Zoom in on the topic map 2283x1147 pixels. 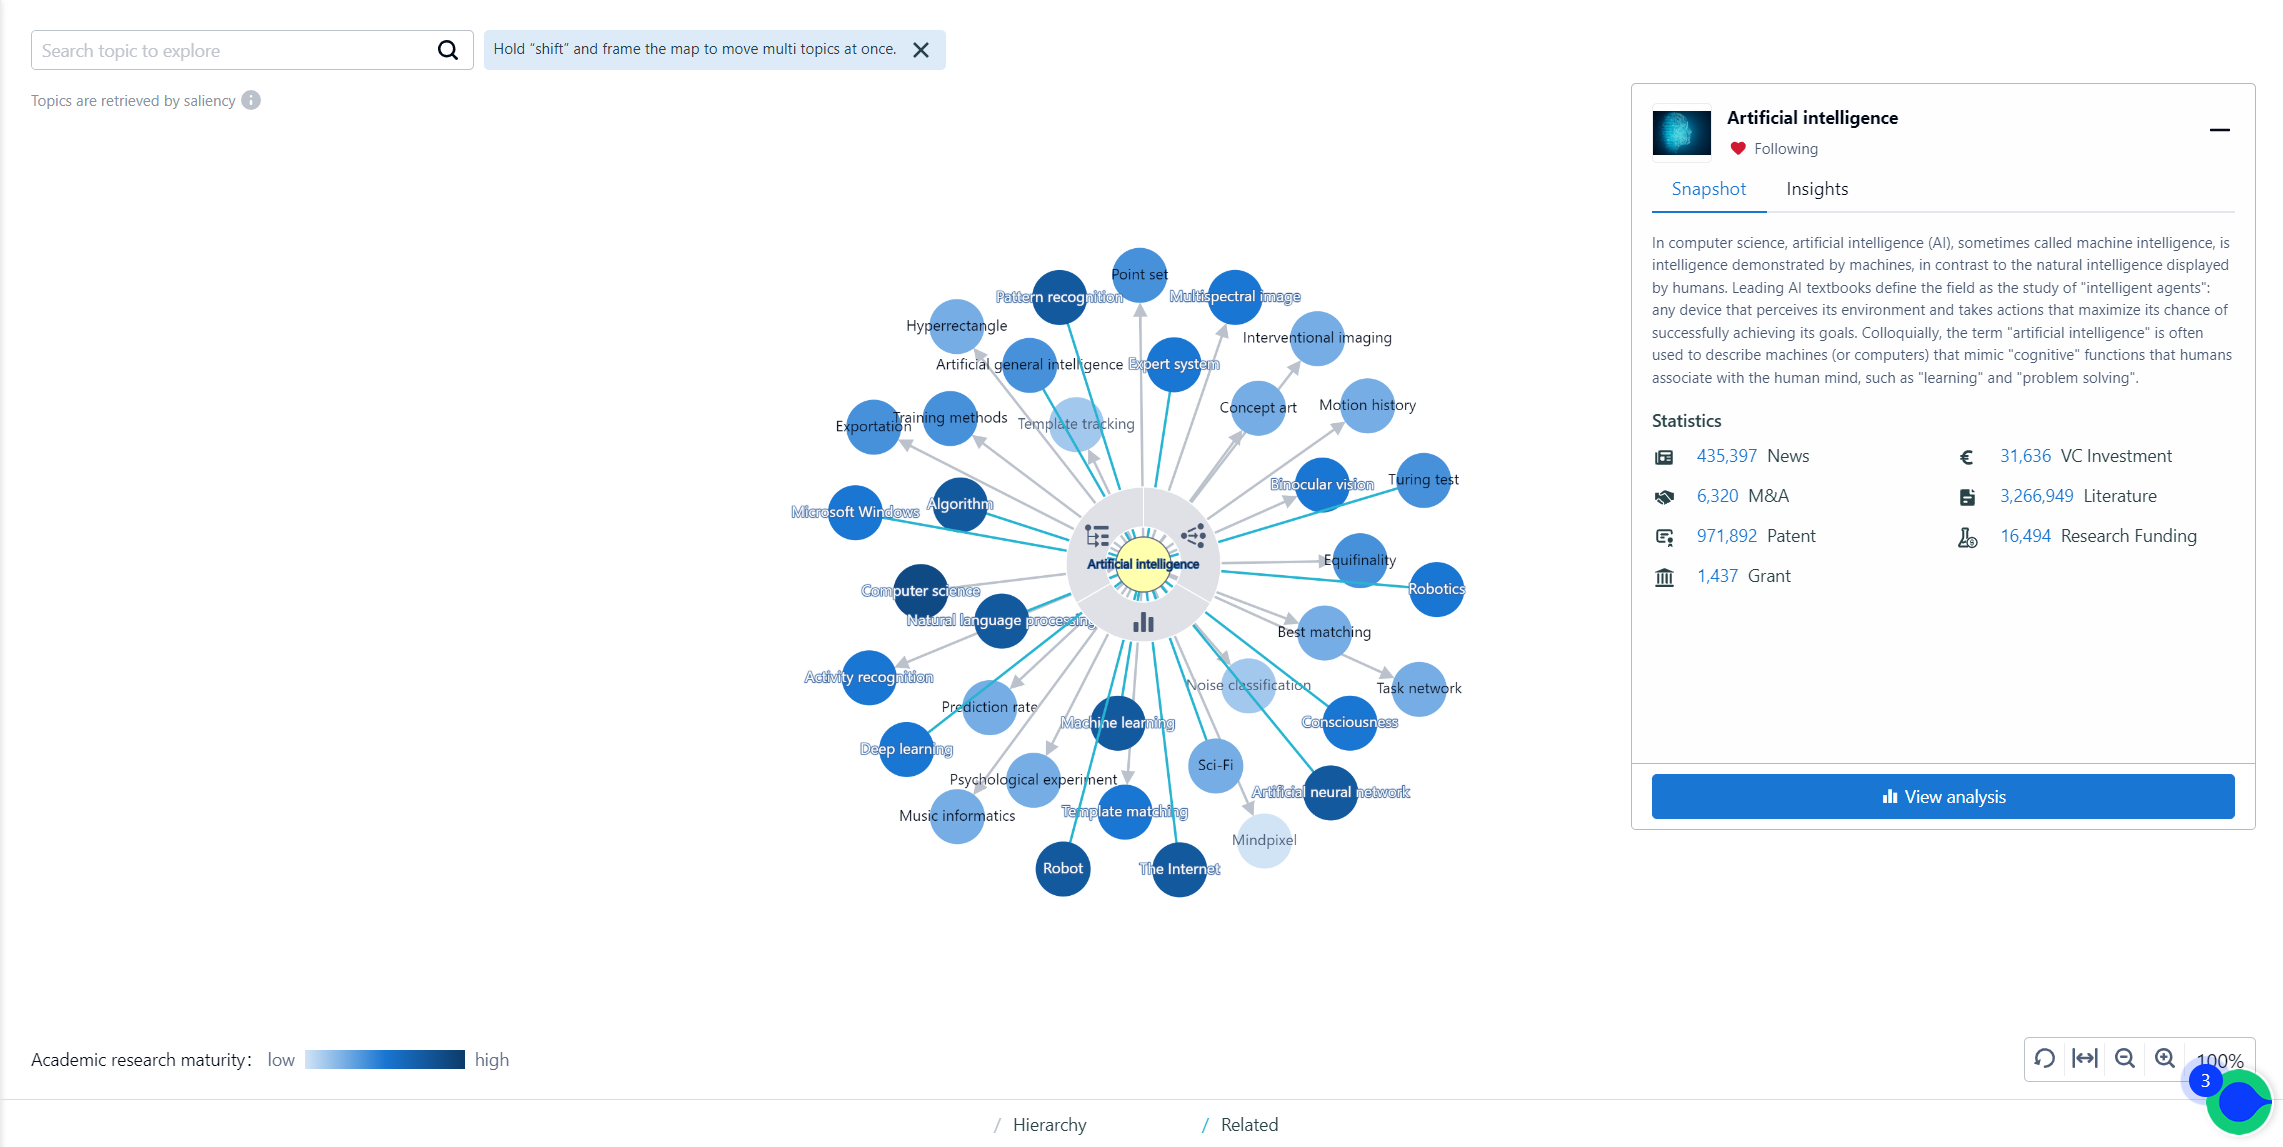tap(2165, 1058)
